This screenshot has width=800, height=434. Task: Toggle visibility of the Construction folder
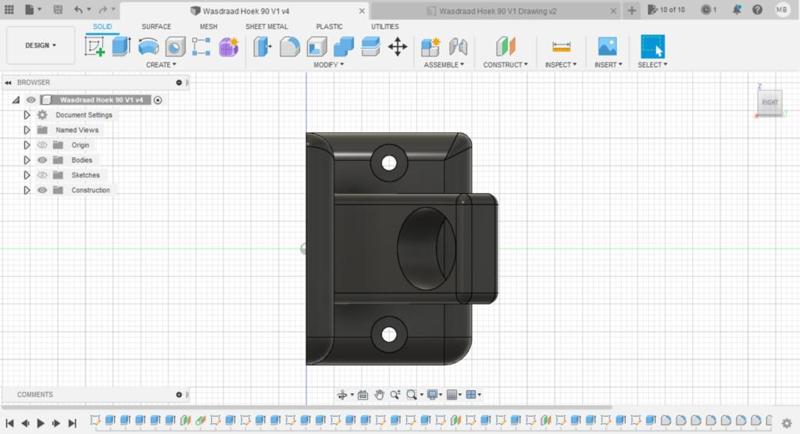click(42, 190)
